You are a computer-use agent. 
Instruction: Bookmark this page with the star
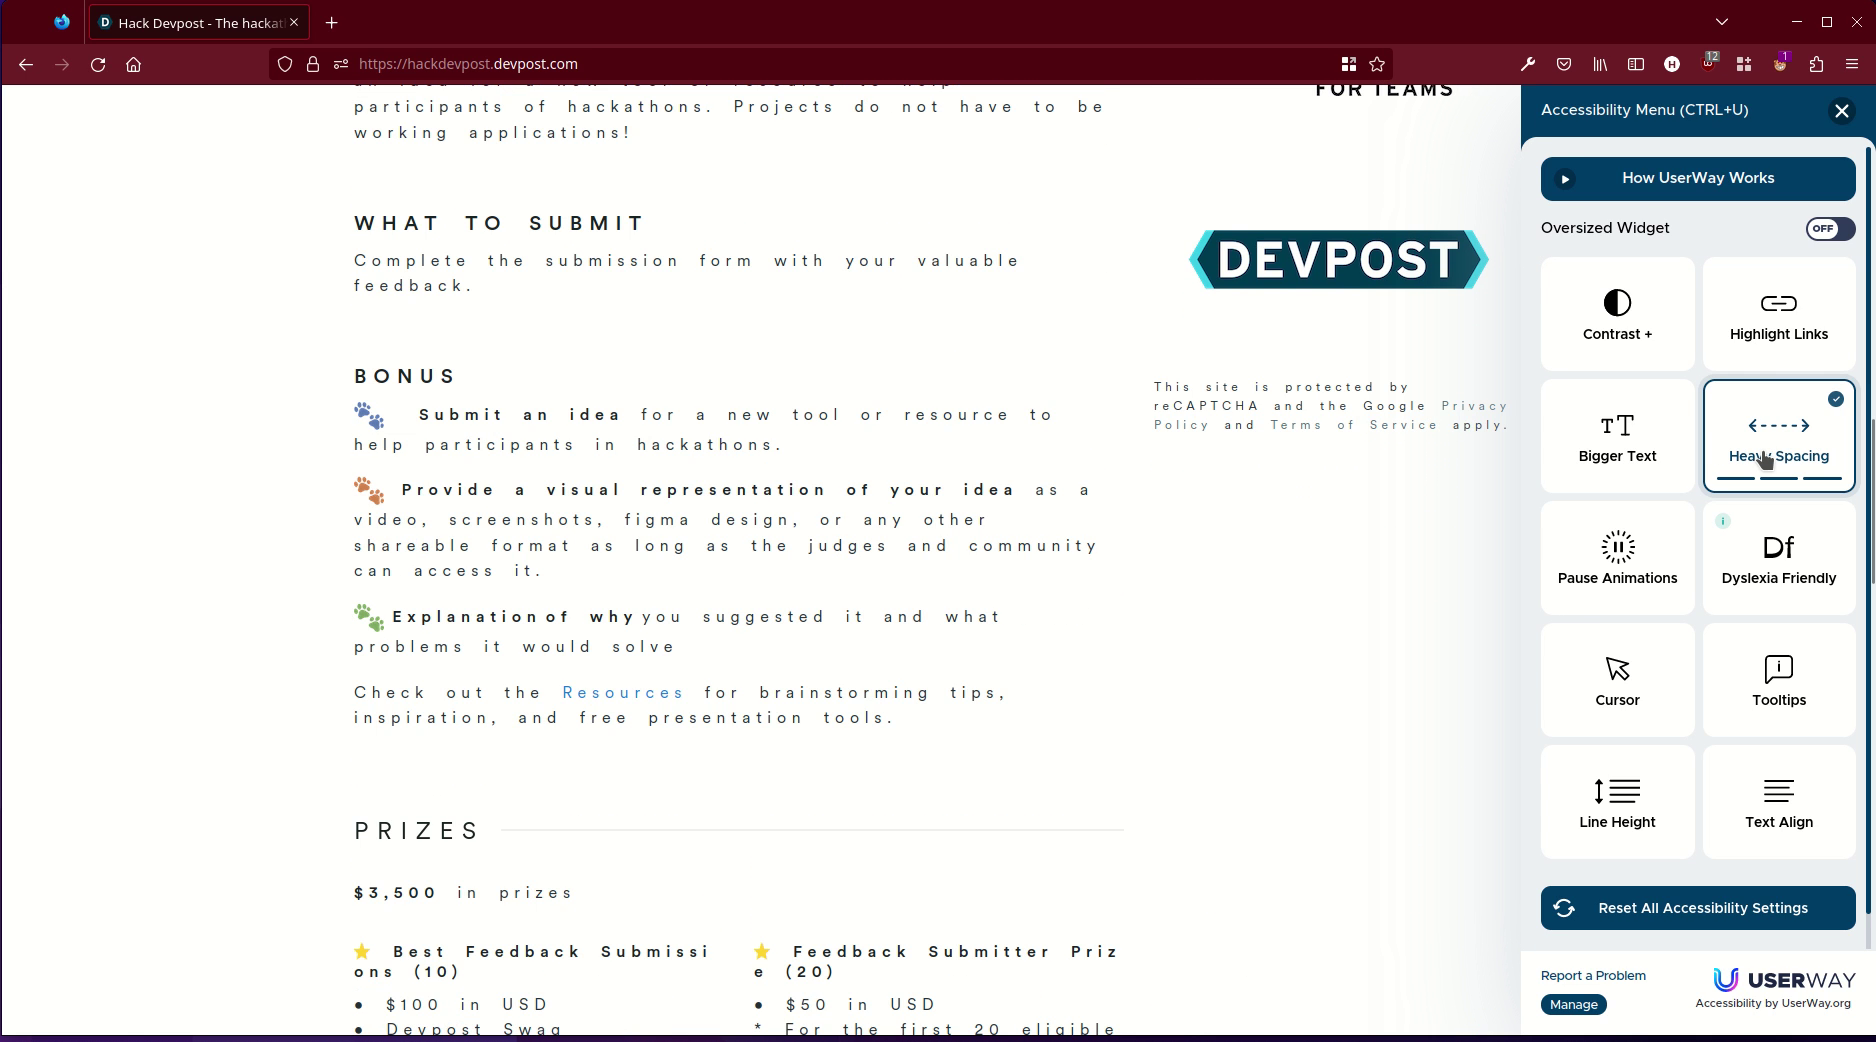(1377, 64)
